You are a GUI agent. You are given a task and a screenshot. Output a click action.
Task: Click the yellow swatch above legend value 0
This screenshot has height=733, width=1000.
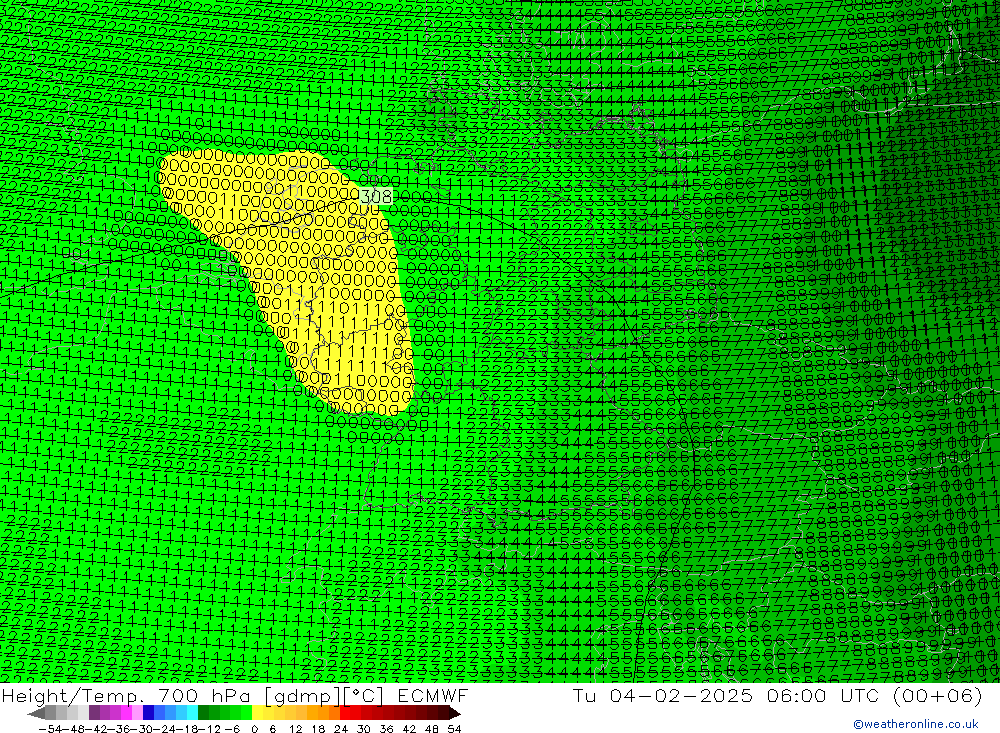(257, 713)
